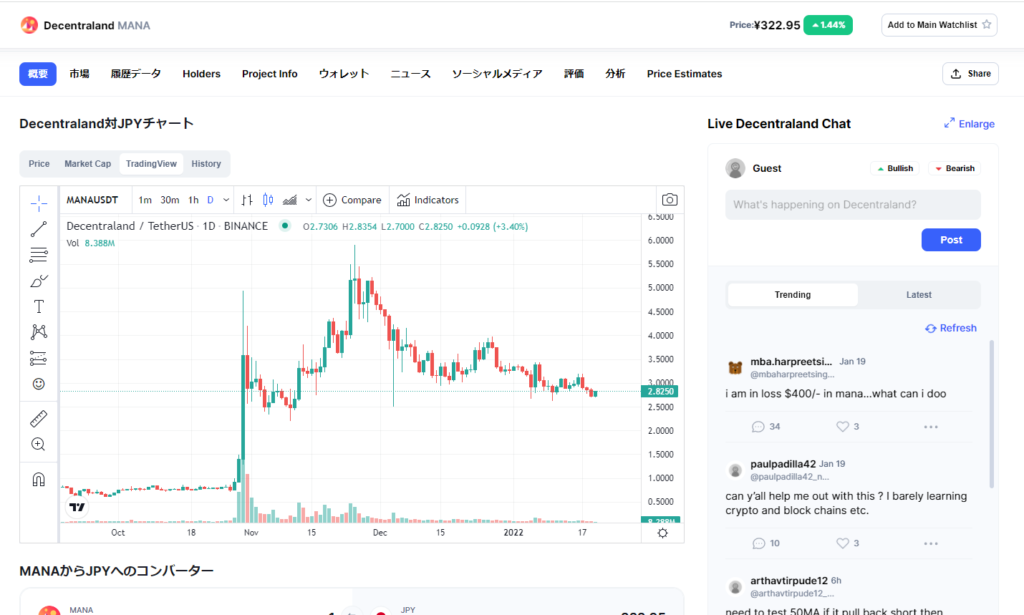Select the 1m timeframe

(145, 200)
